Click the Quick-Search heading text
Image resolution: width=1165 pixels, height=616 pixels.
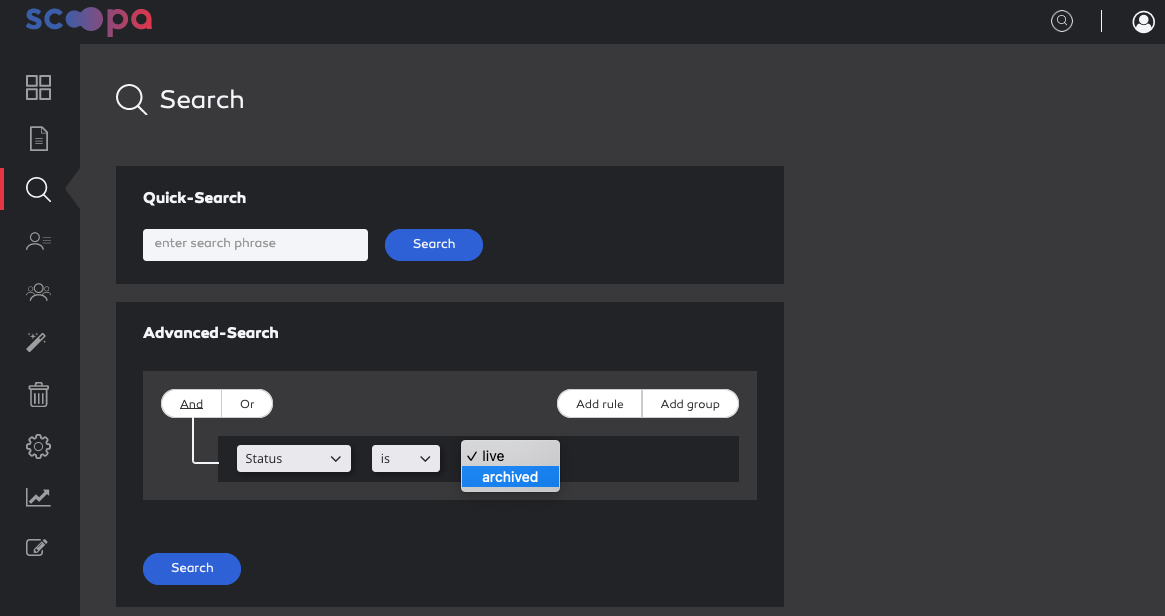pos(195,198)
